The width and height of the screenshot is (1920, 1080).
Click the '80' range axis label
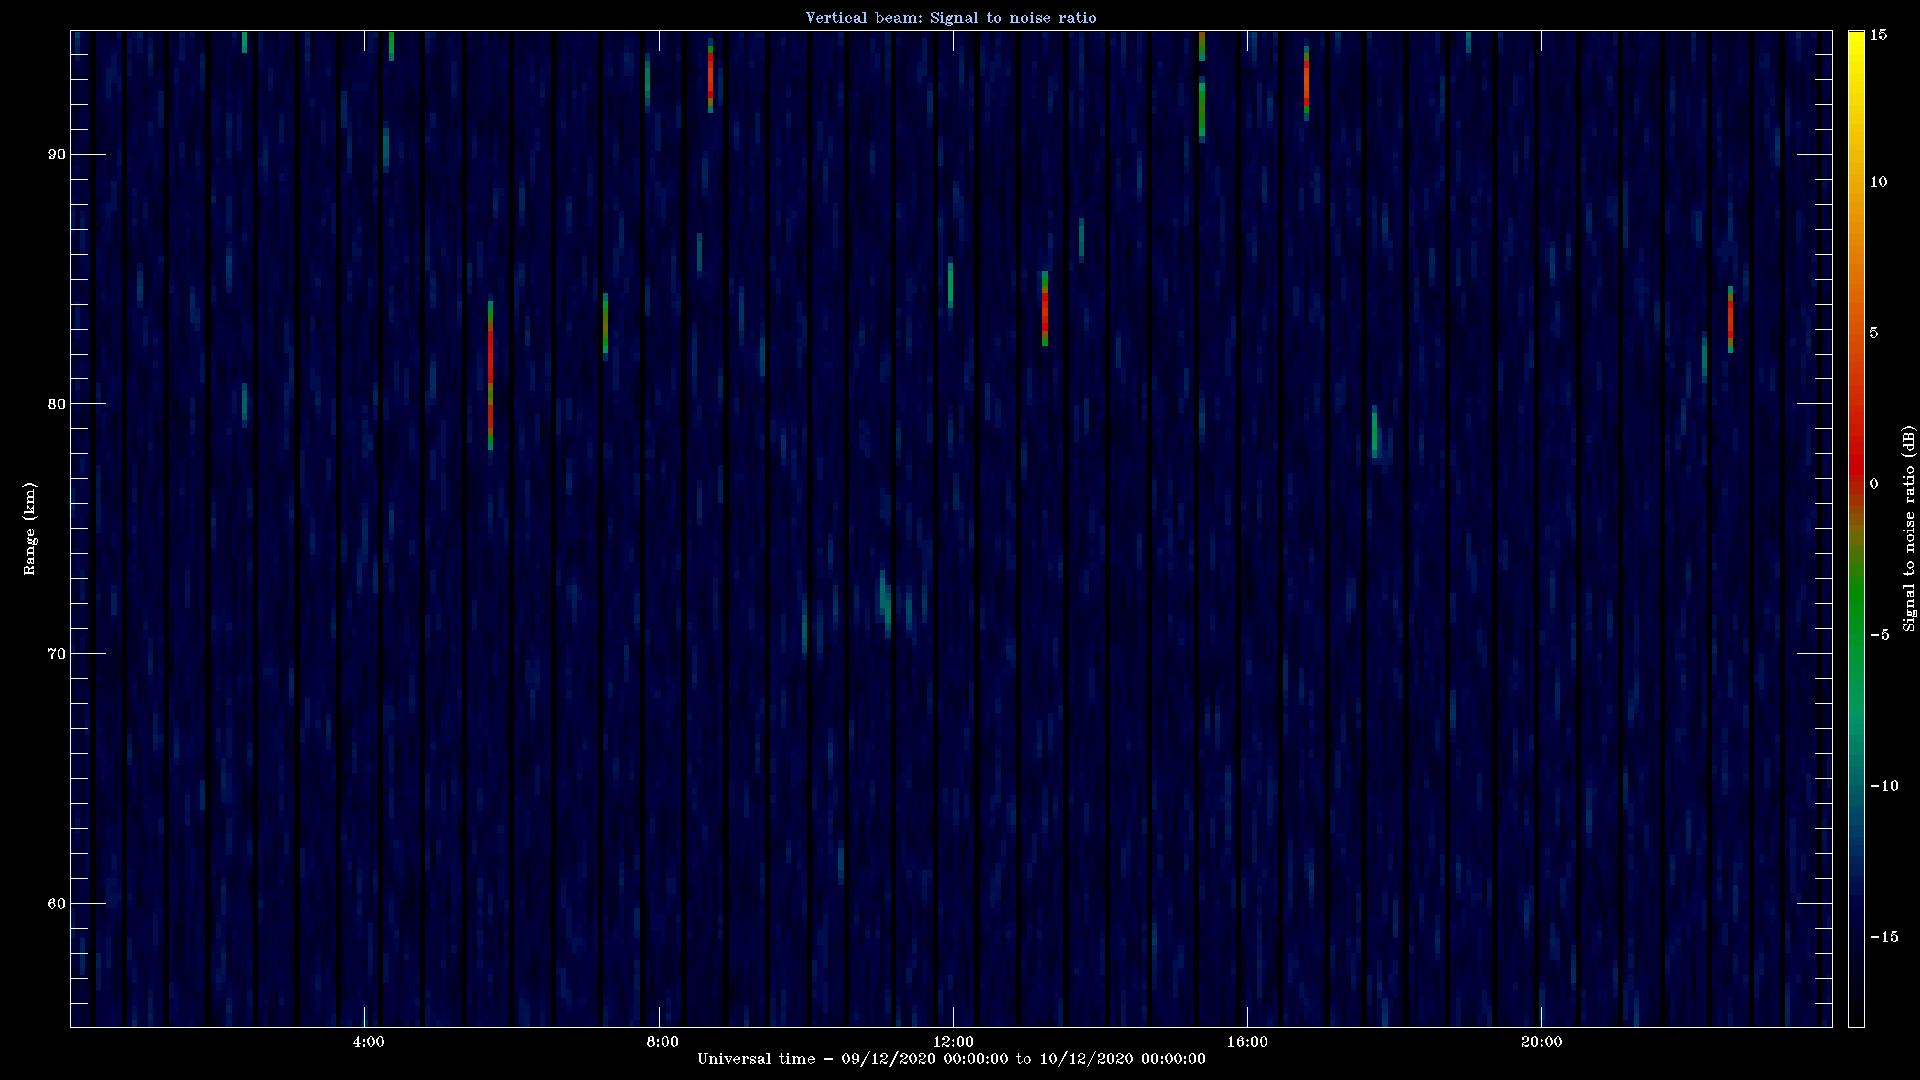click(57, 404)
